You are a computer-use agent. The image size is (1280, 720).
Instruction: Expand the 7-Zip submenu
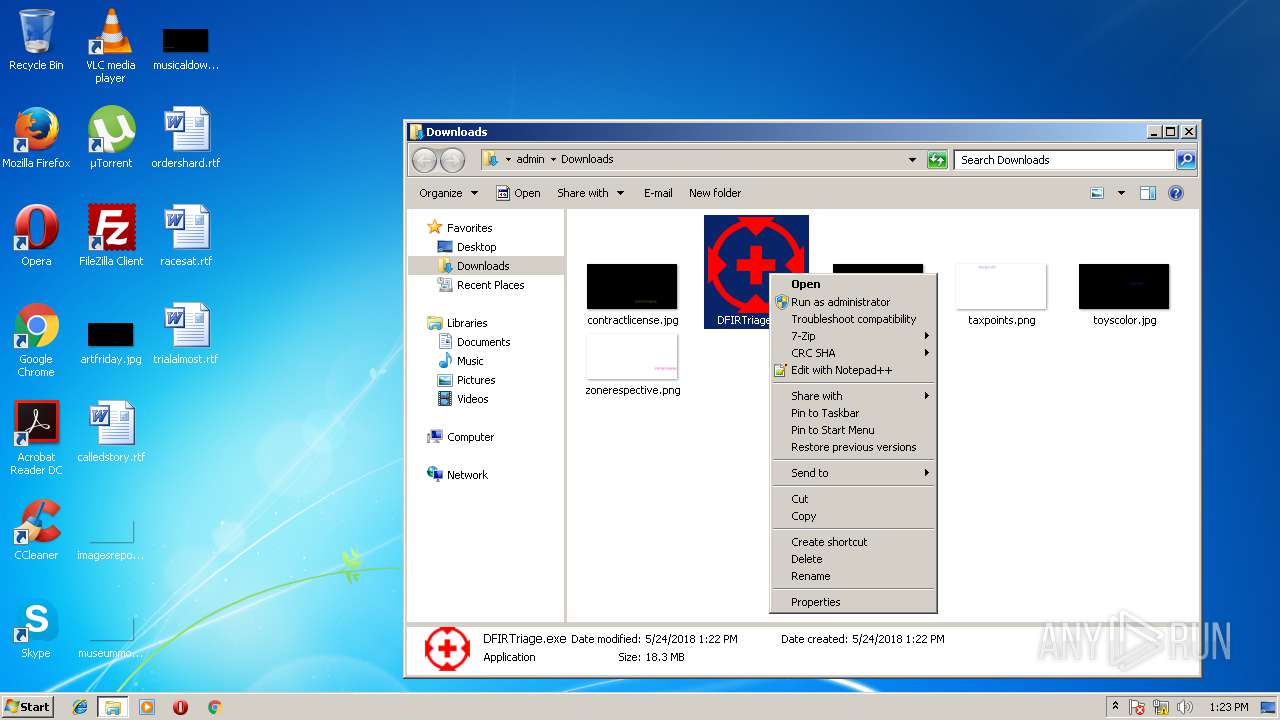click(x=853, y=336)
